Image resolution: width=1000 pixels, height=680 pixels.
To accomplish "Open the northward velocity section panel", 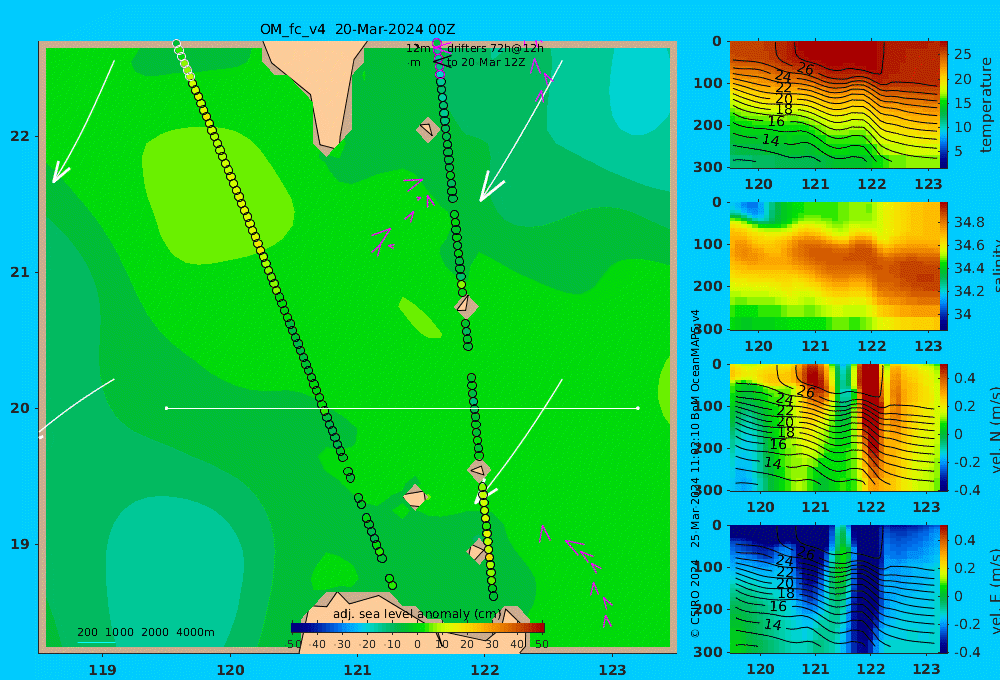I will pos(834,427).
